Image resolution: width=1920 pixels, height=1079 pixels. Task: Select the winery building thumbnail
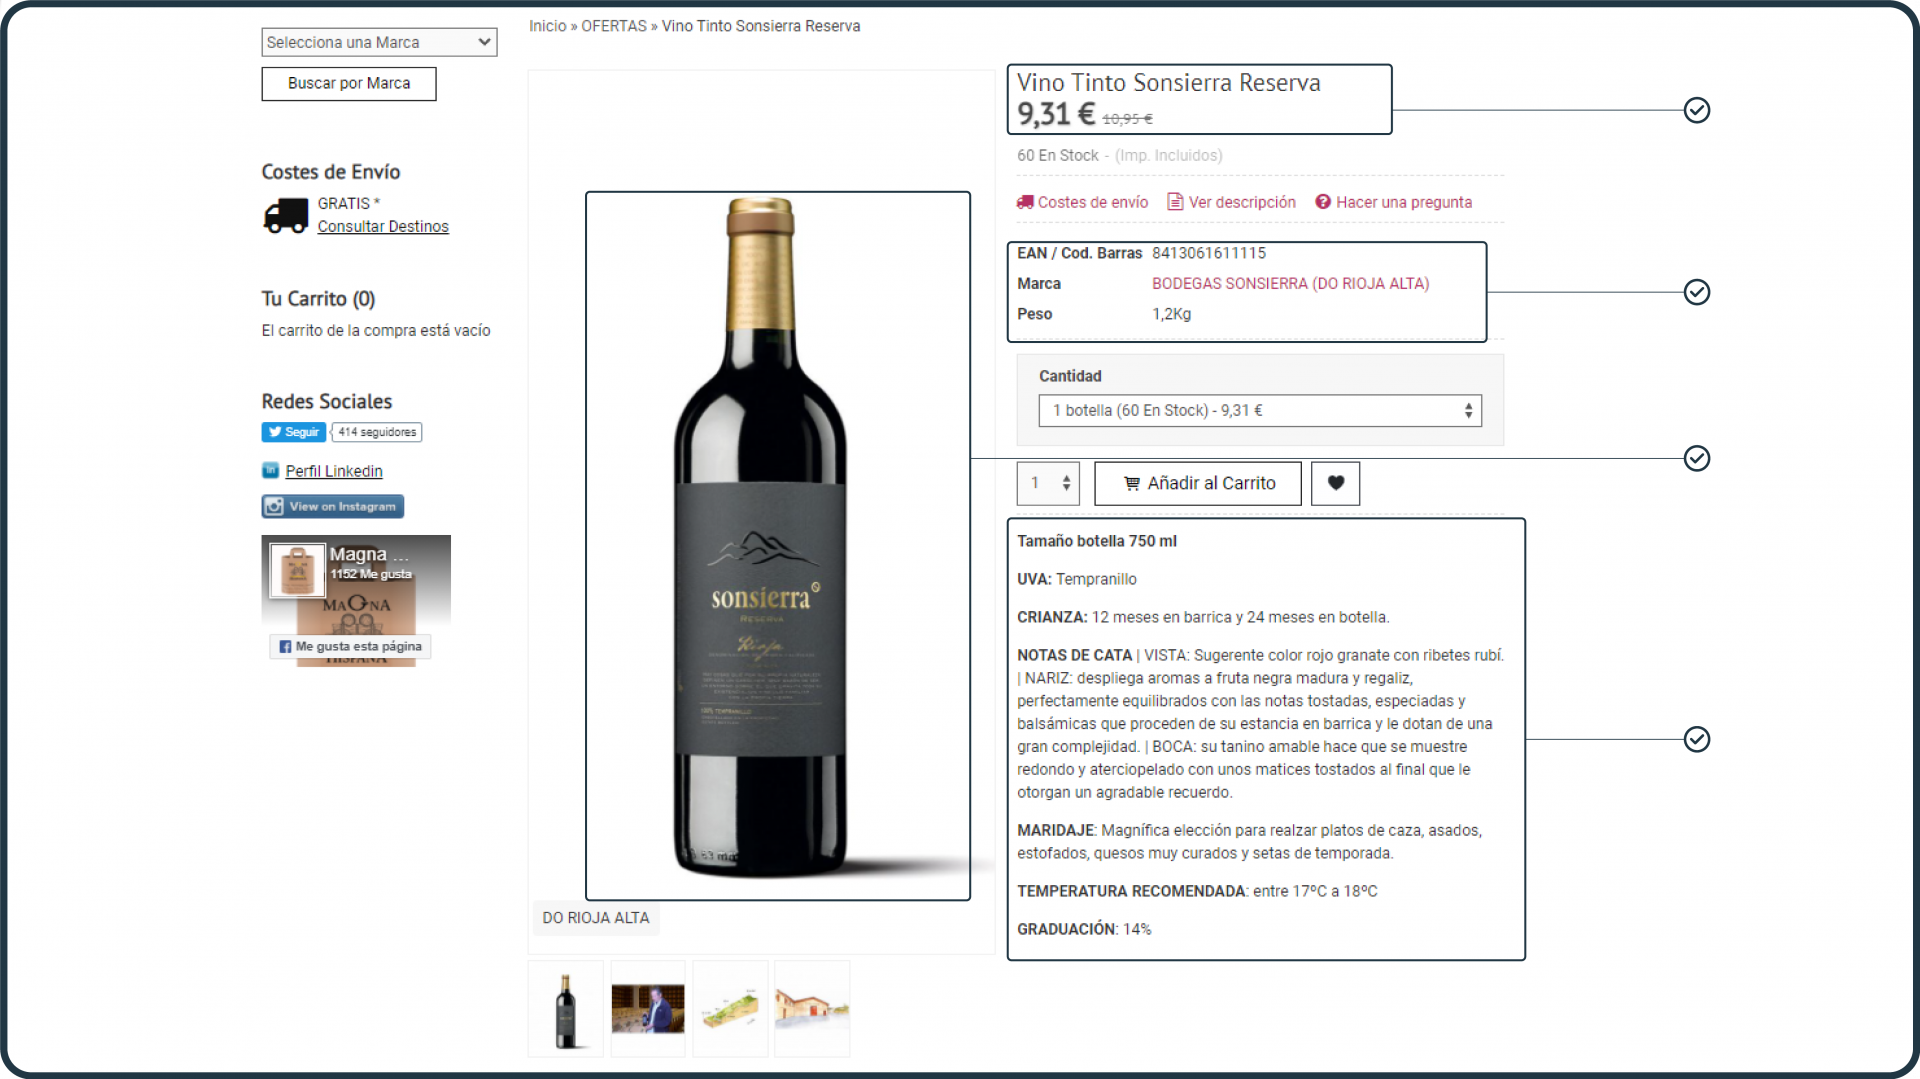pos(812,1009)
